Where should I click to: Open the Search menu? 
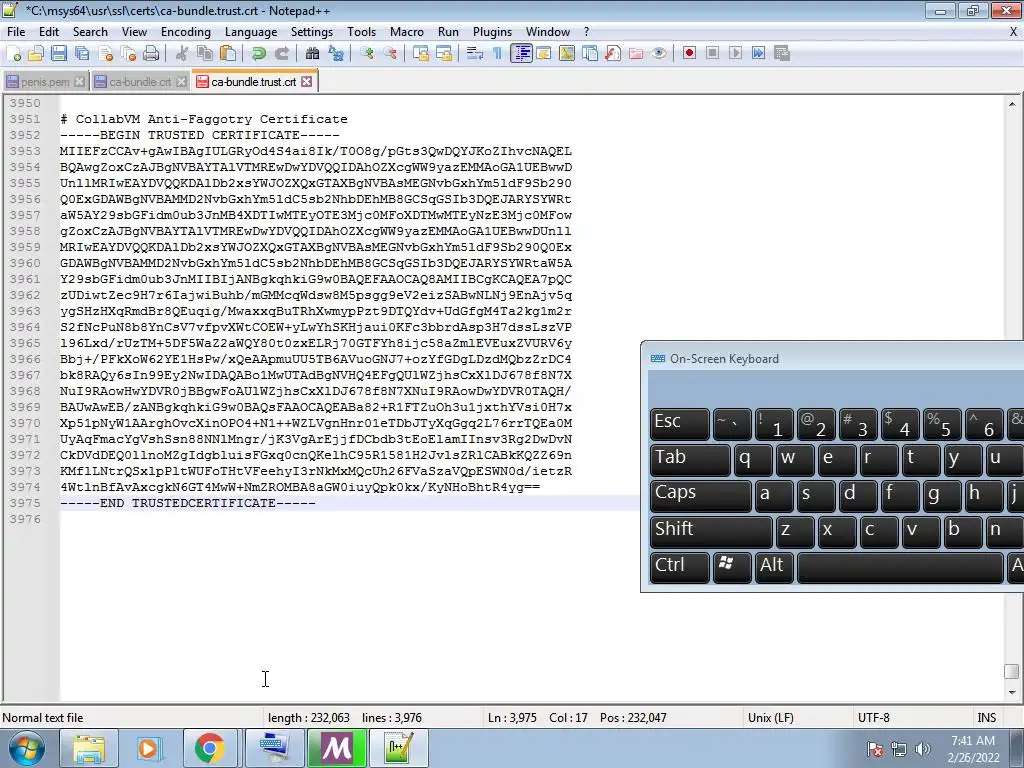point(90,32)
